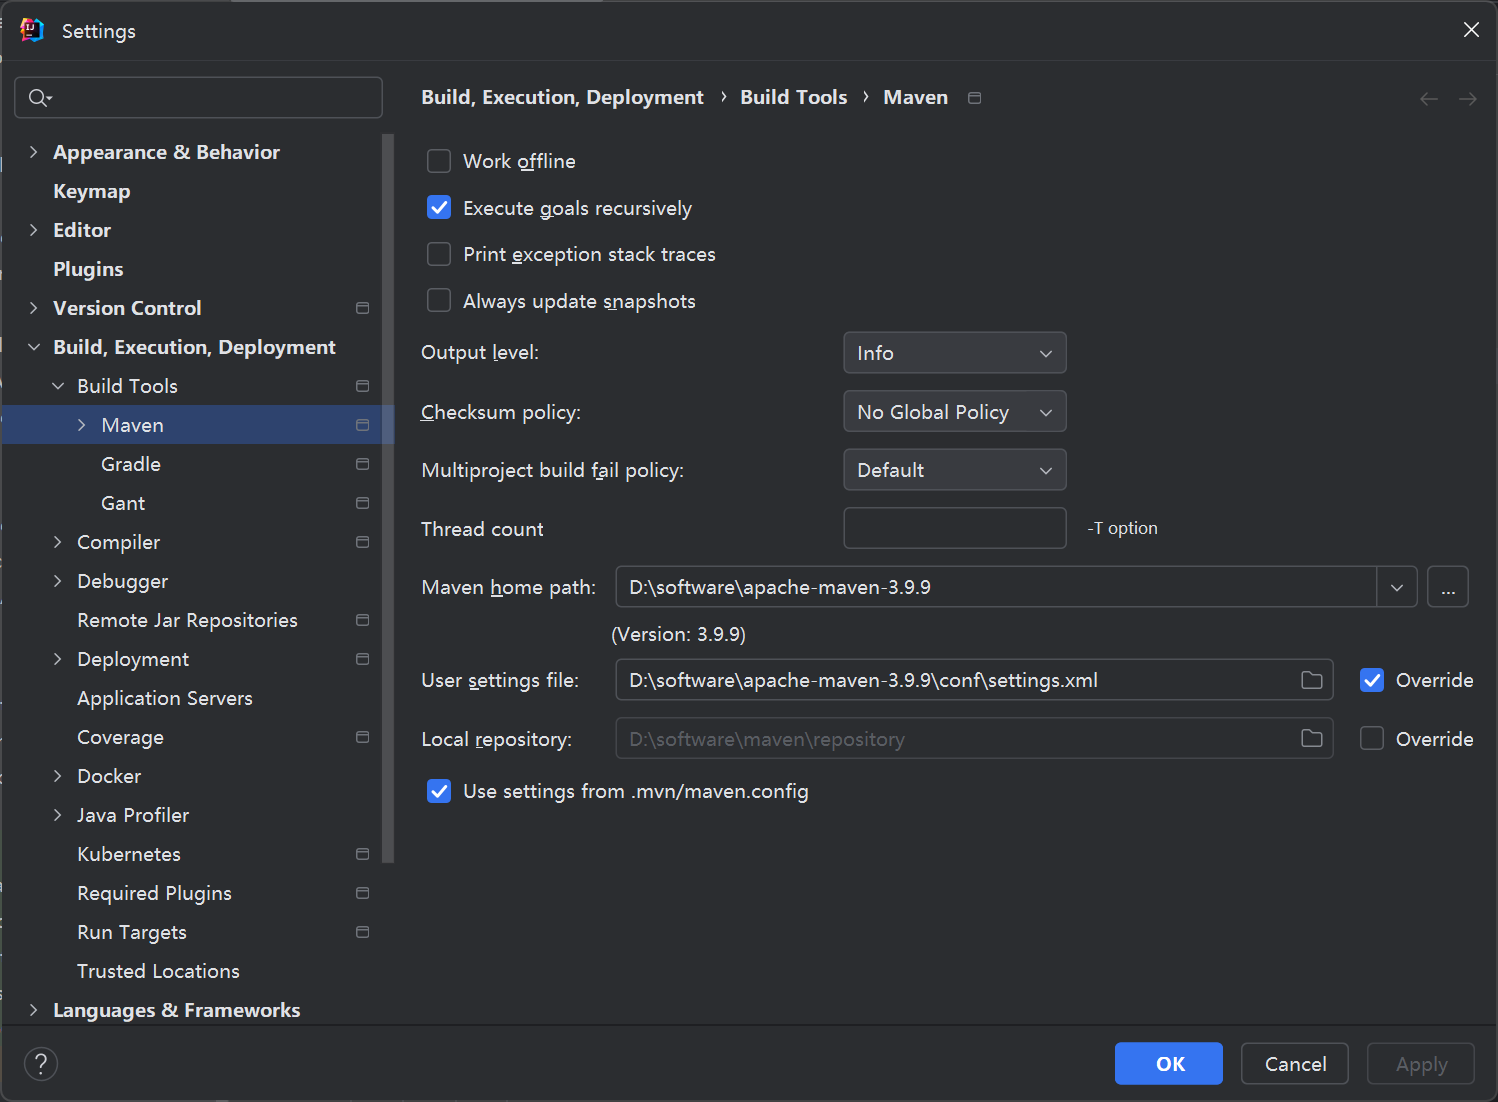Click the project icon on Remote Jar Repositories row
Viewport: 1498px width, 1102px height.
pos(362,620)
